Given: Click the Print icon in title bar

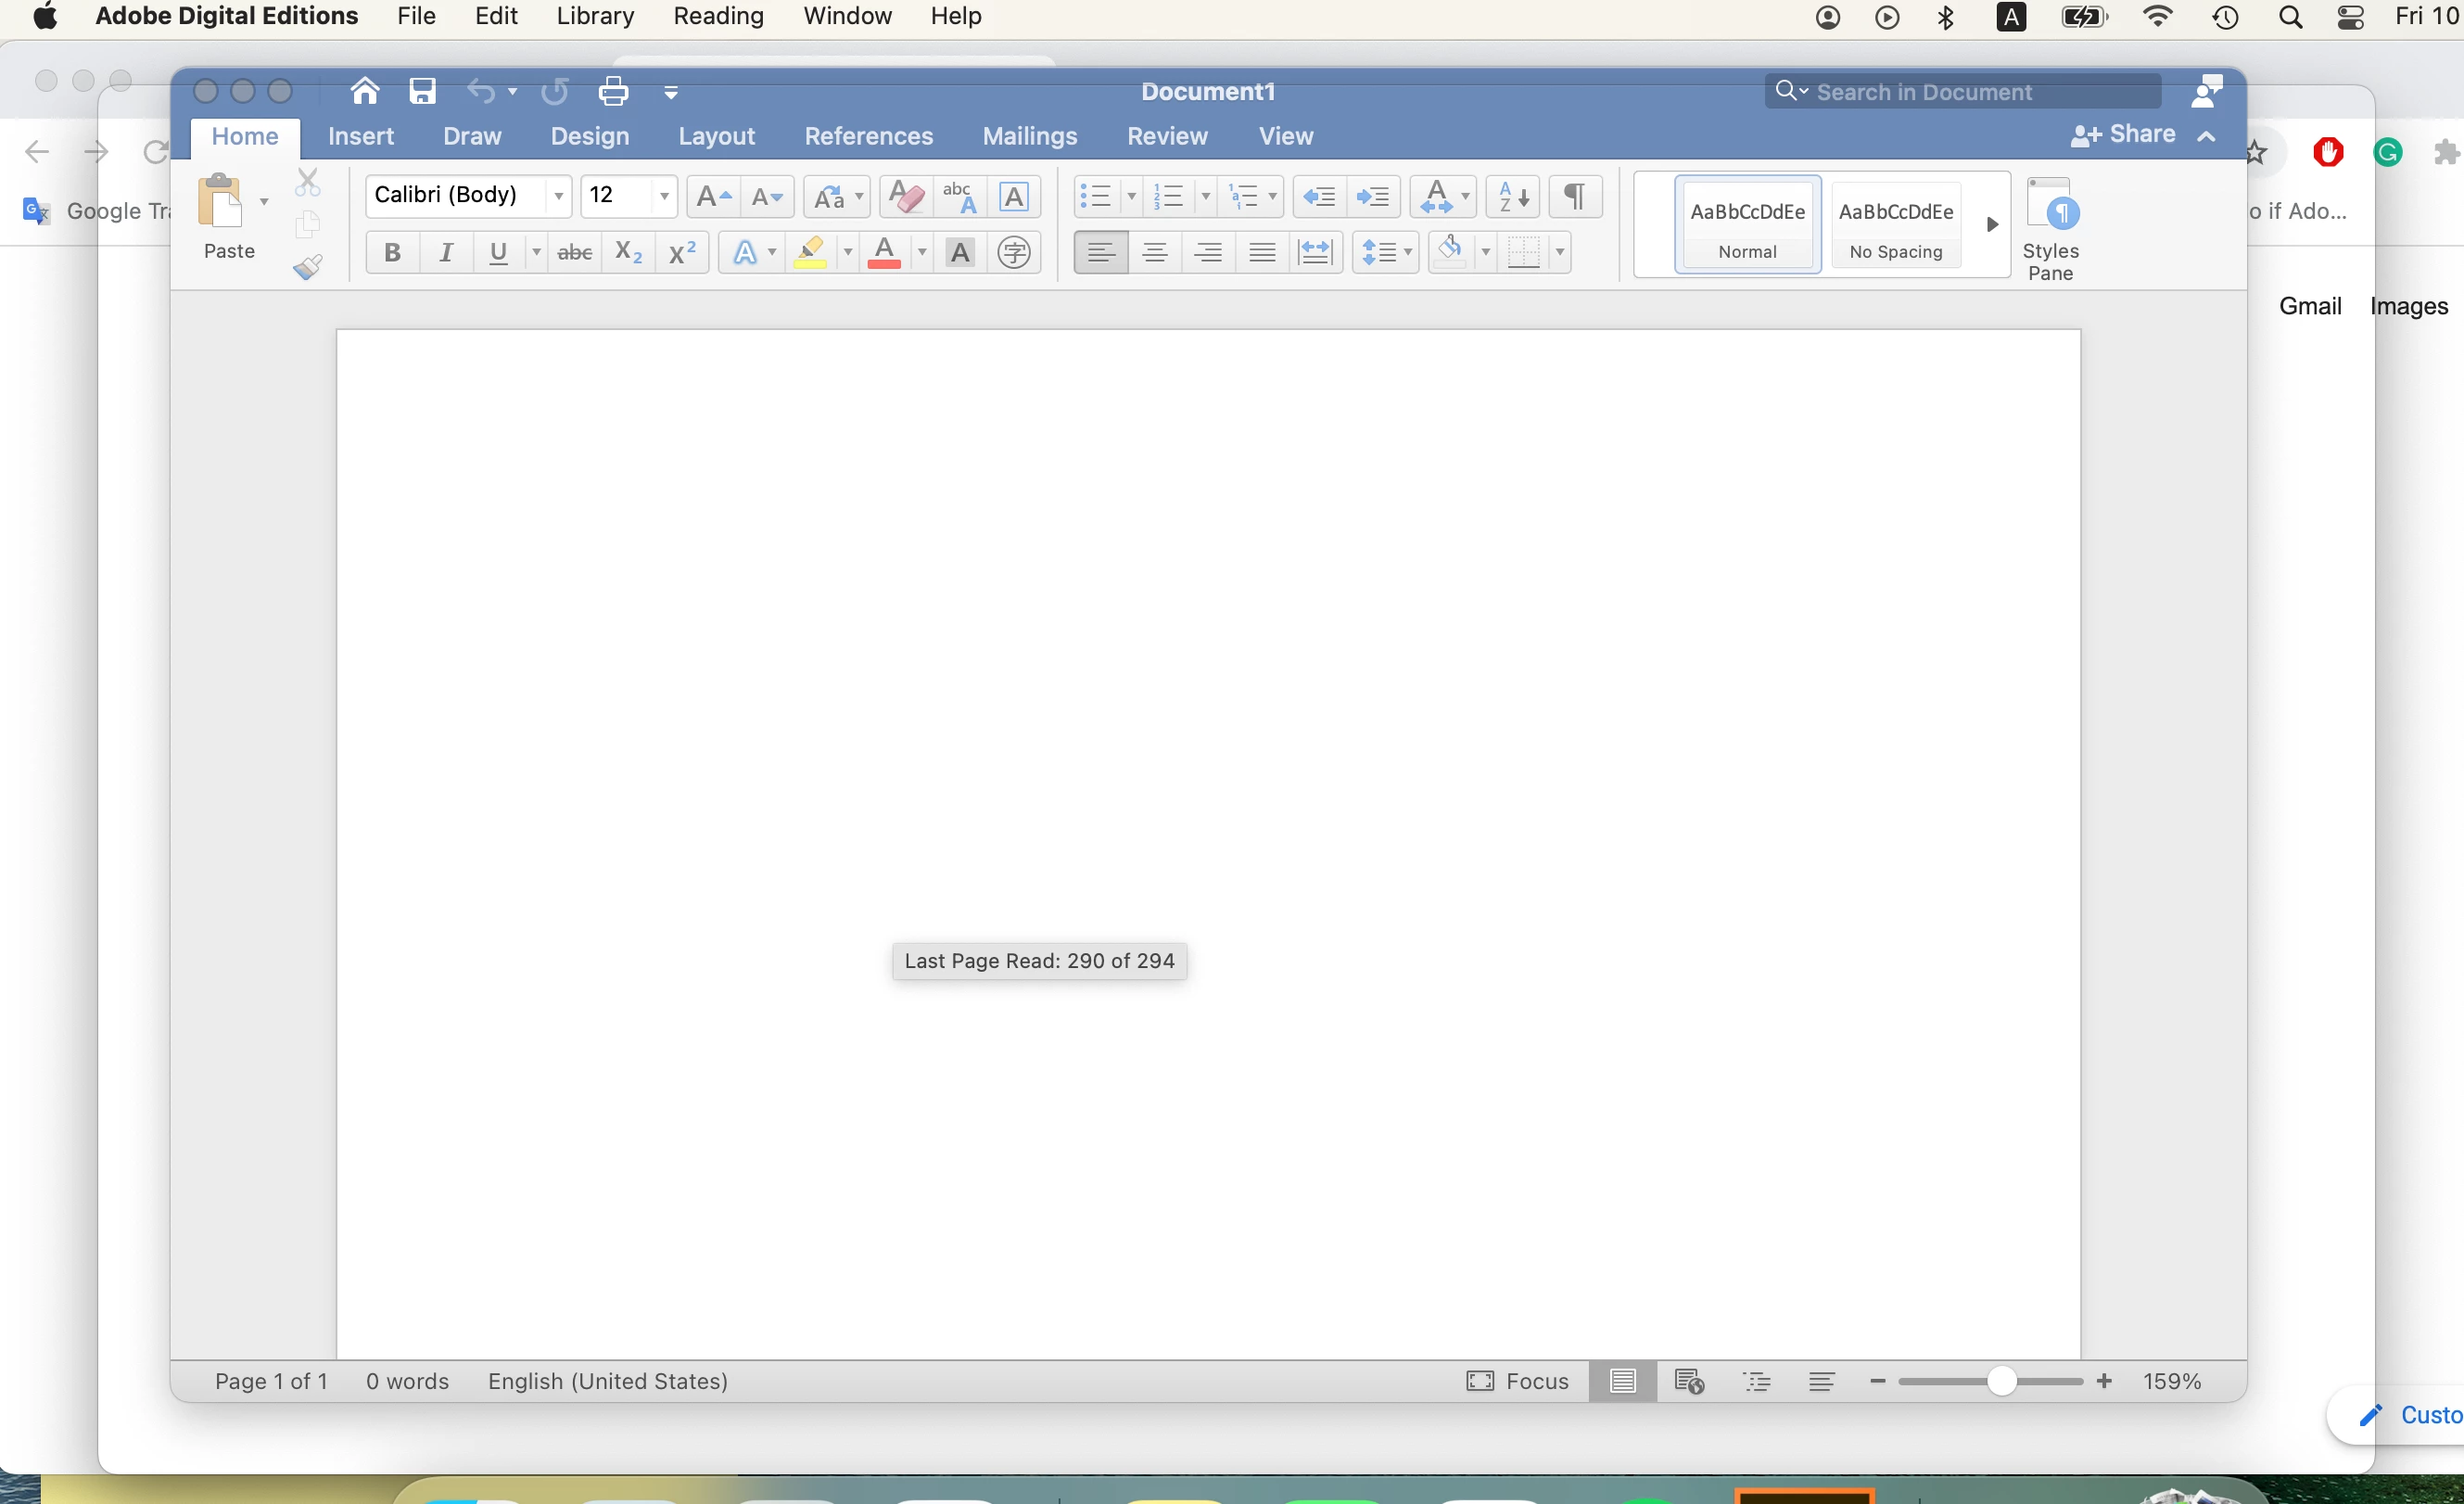Looking at the screenshot, I should (x=613, y=92).
